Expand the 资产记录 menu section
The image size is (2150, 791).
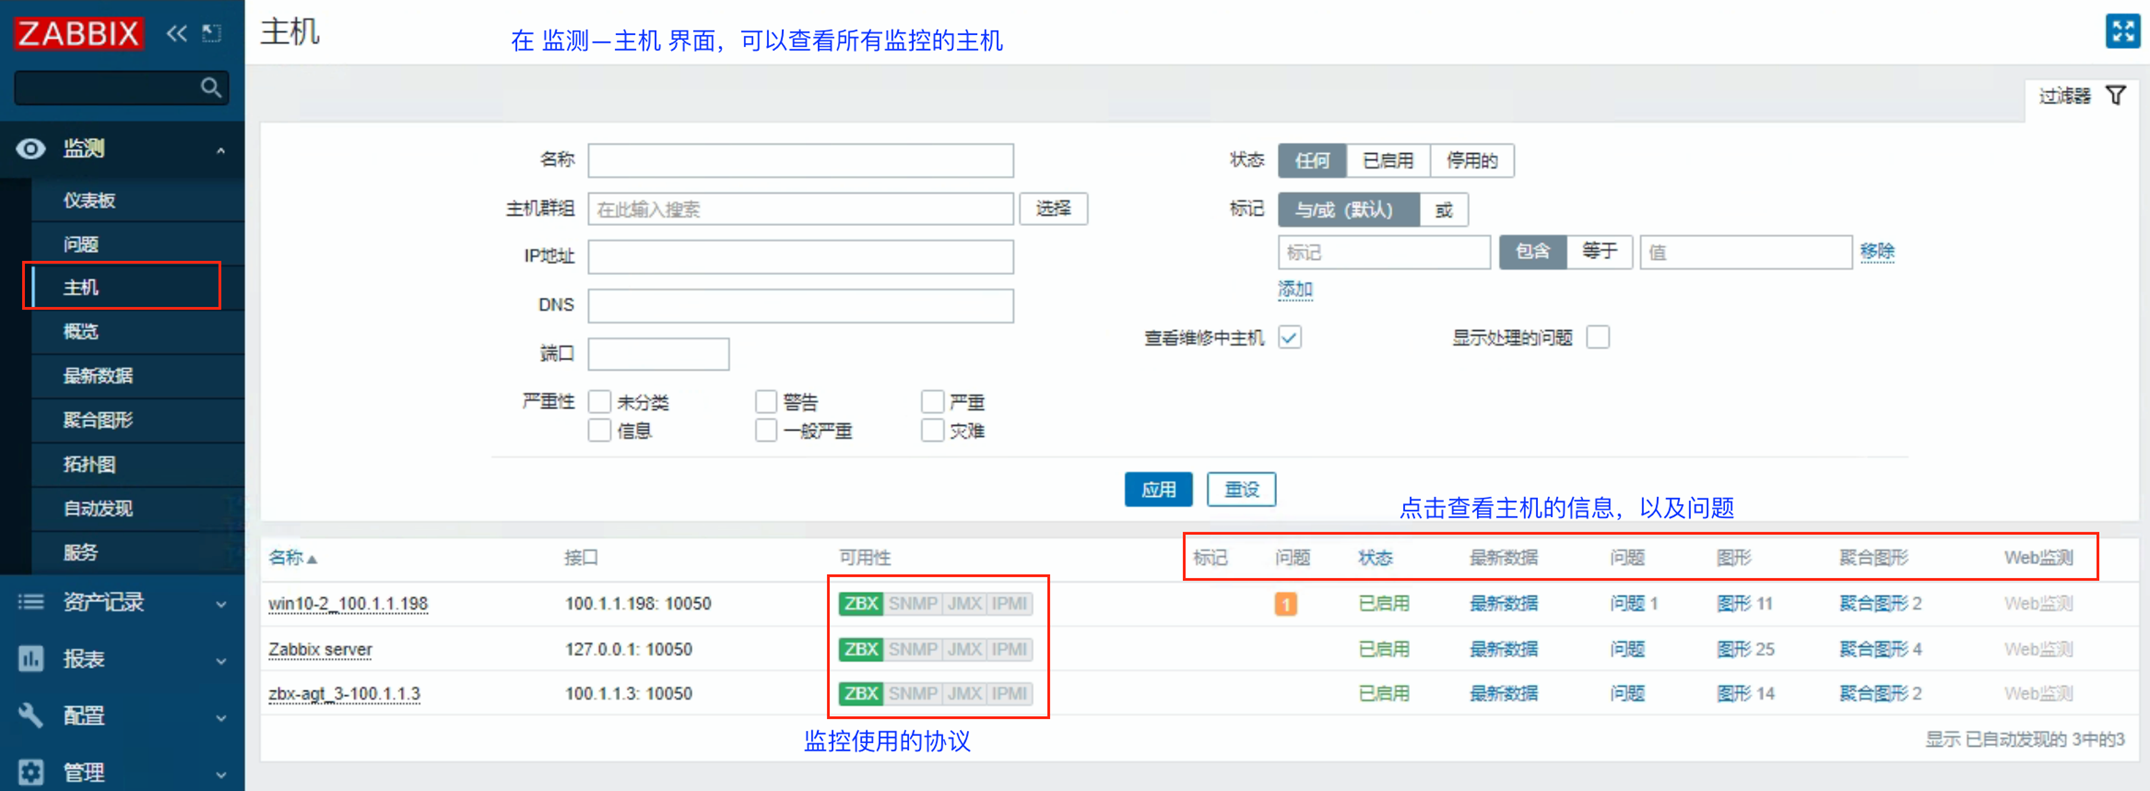pyautogui.click(x=221, y=604)
